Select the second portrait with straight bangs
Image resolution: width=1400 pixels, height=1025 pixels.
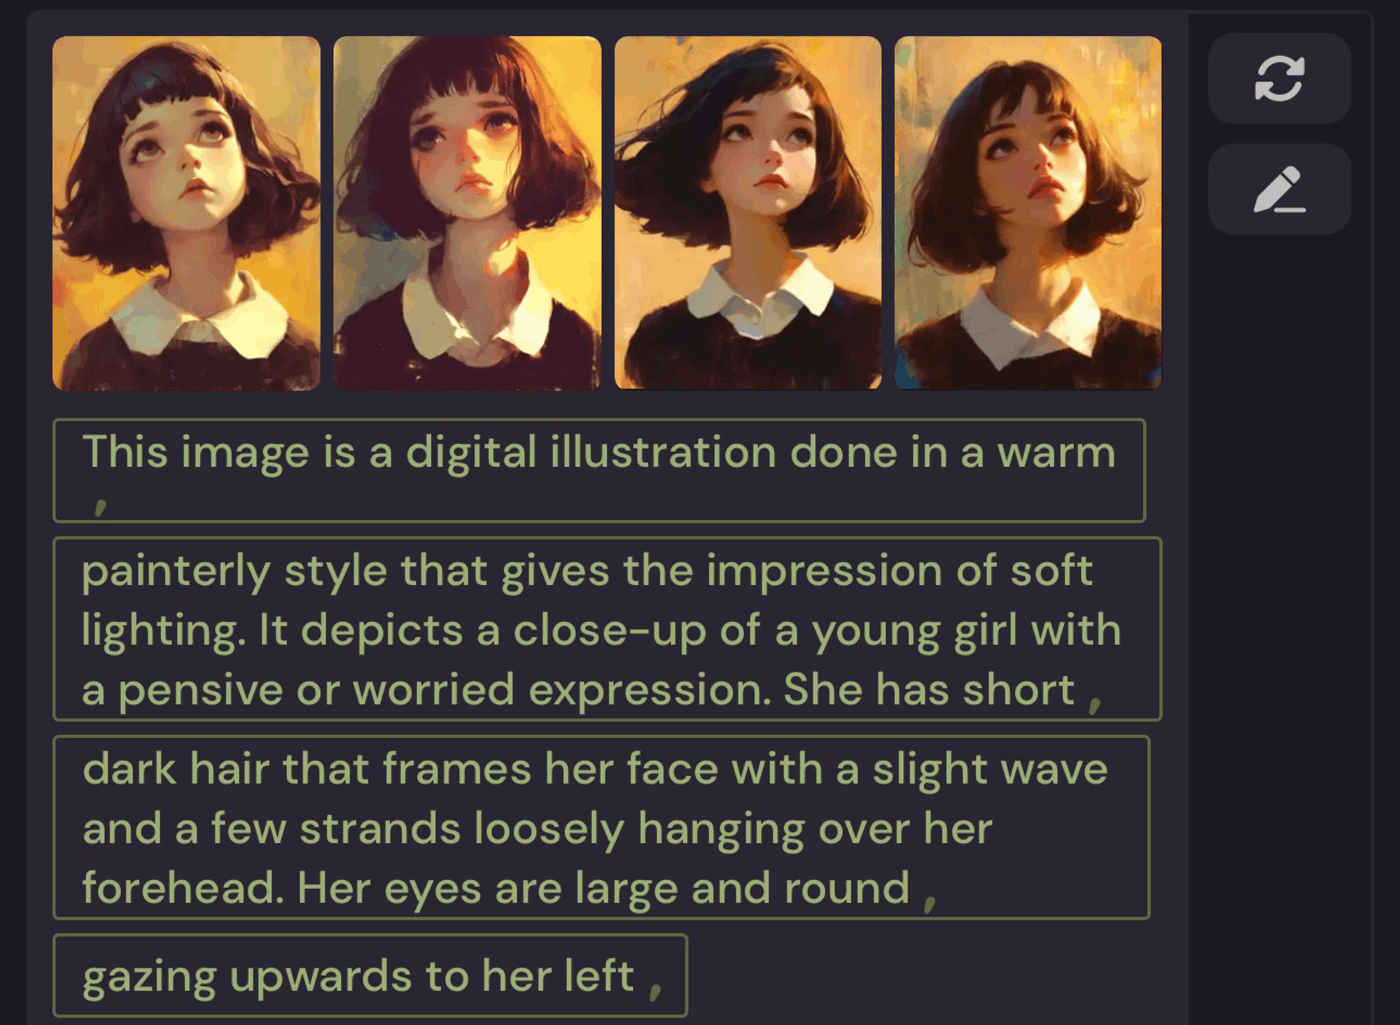click(x=467, y=213)
